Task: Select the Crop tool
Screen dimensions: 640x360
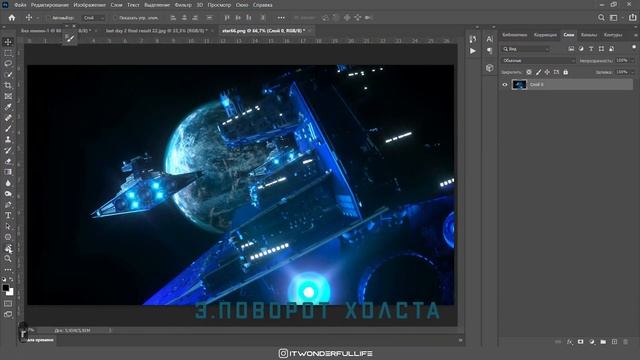Action: (x=8, y=85)
